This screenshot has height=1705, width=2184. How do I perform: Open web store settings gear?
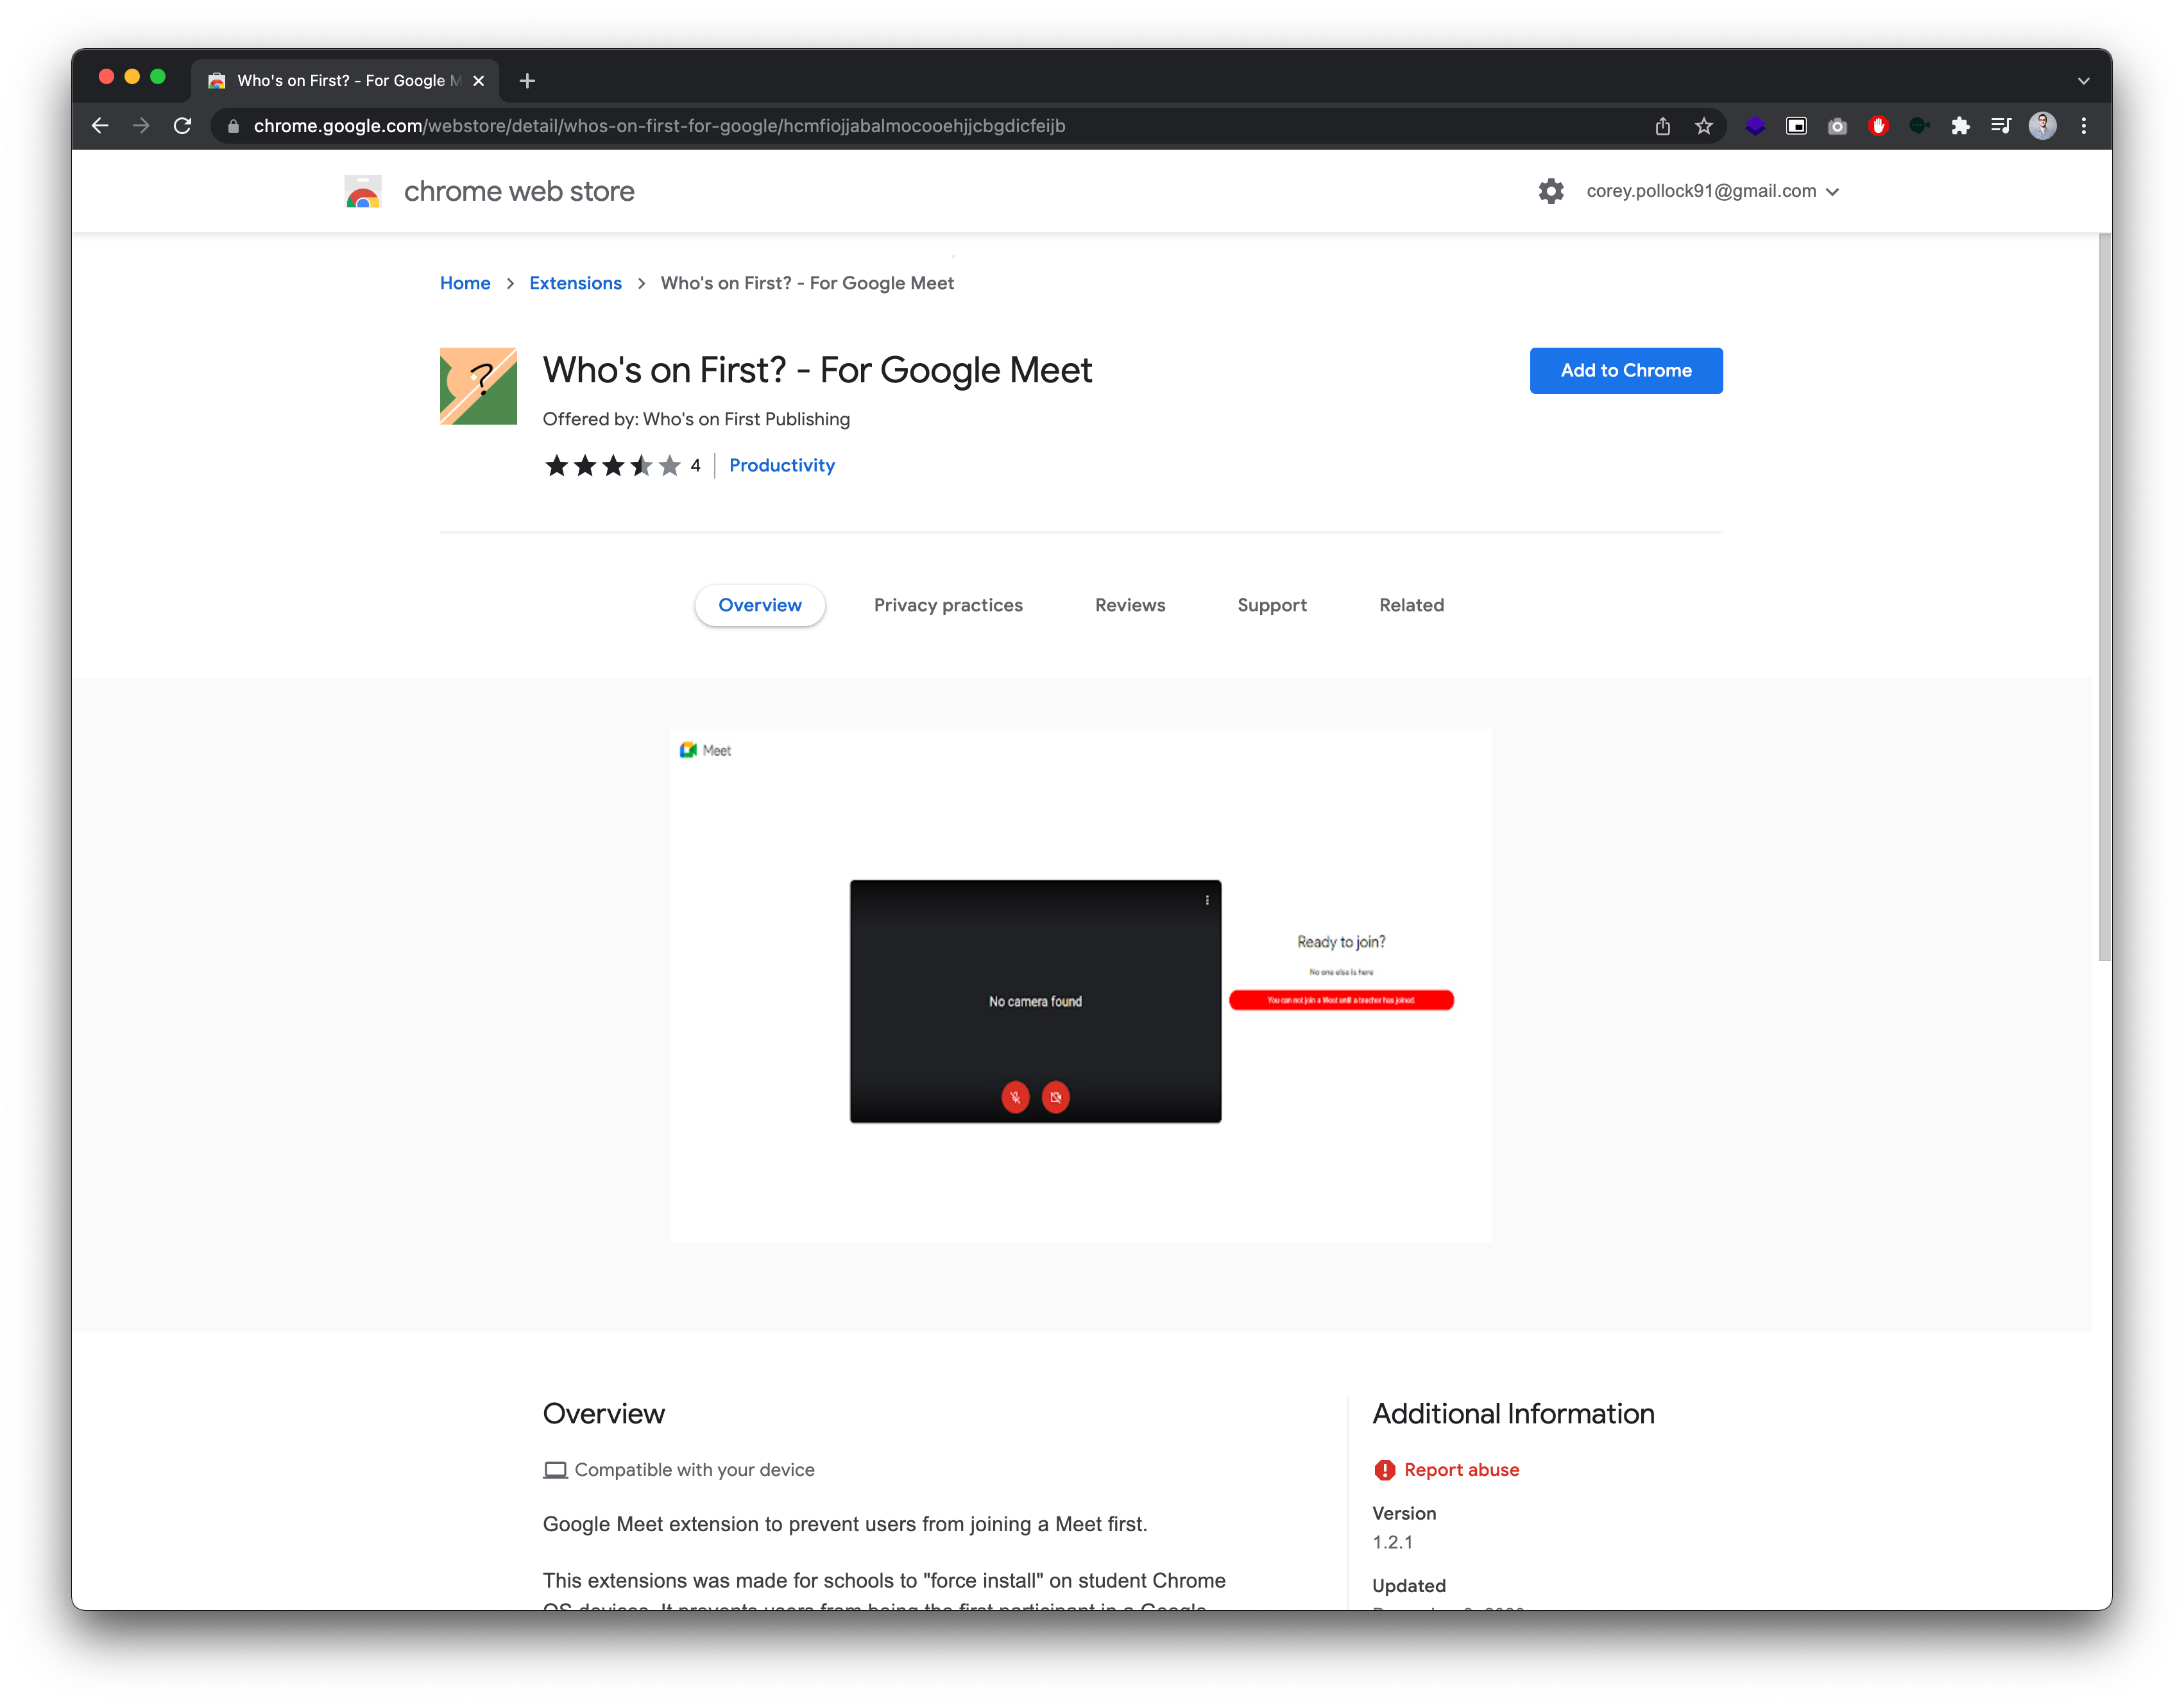click(x=1551, y=191)
